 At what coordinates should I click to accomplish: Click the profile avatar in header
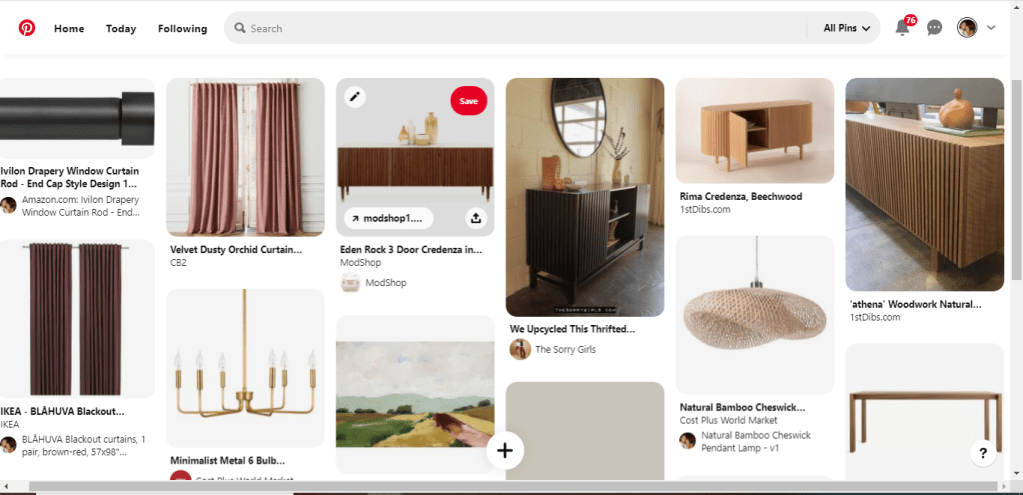[966, 28]
